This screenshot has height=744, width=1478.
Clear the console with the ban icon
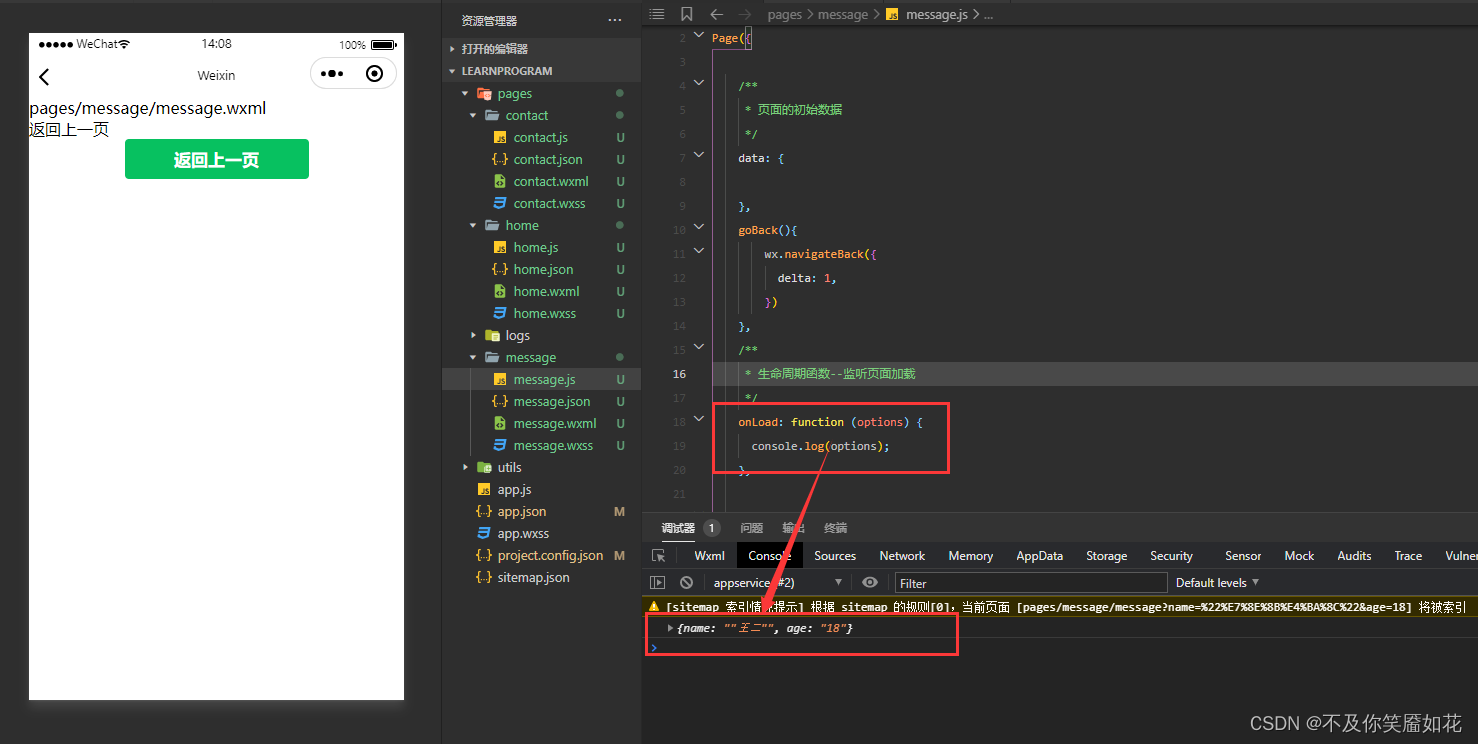click(686, 582)
